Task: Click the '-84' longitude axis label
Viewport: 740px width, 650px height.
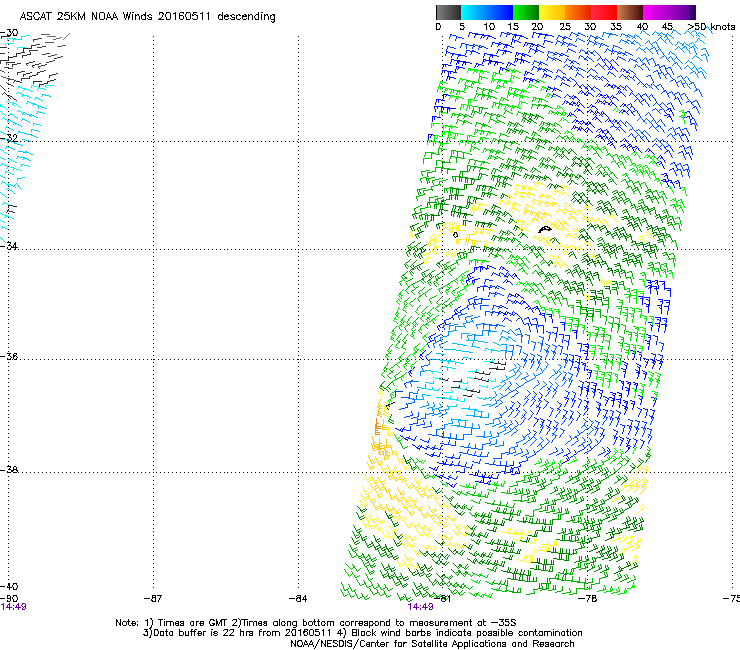Action: pyautogui.click(x=298, y=598)
